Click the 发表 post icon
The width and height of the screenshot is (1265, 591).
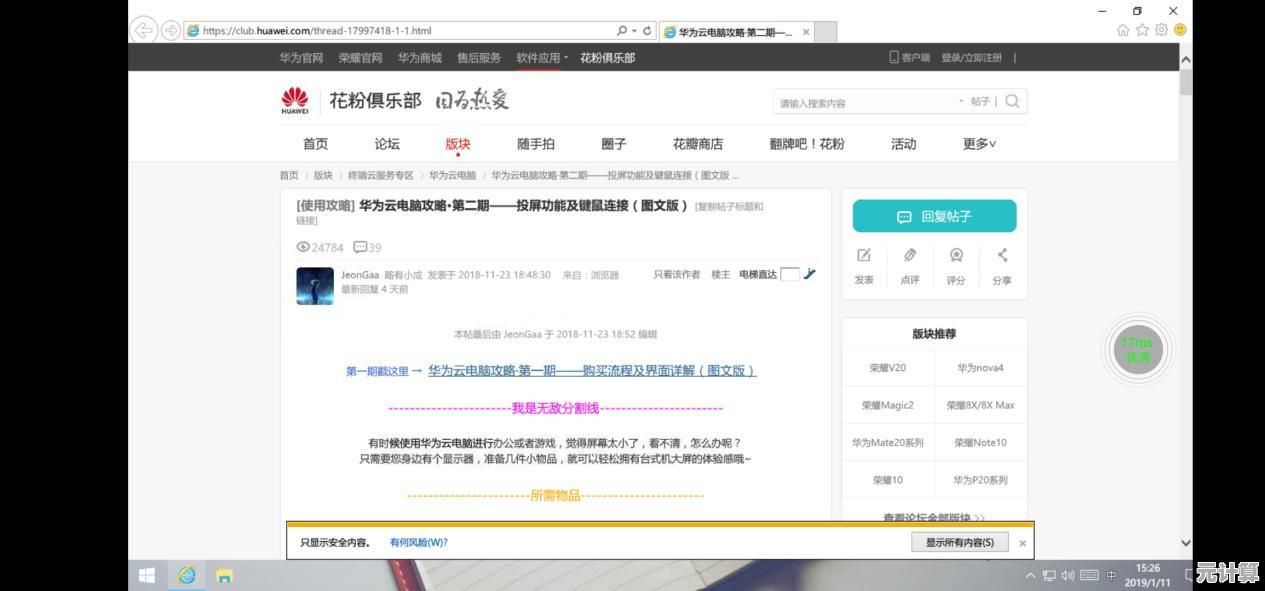coord(864,256)
